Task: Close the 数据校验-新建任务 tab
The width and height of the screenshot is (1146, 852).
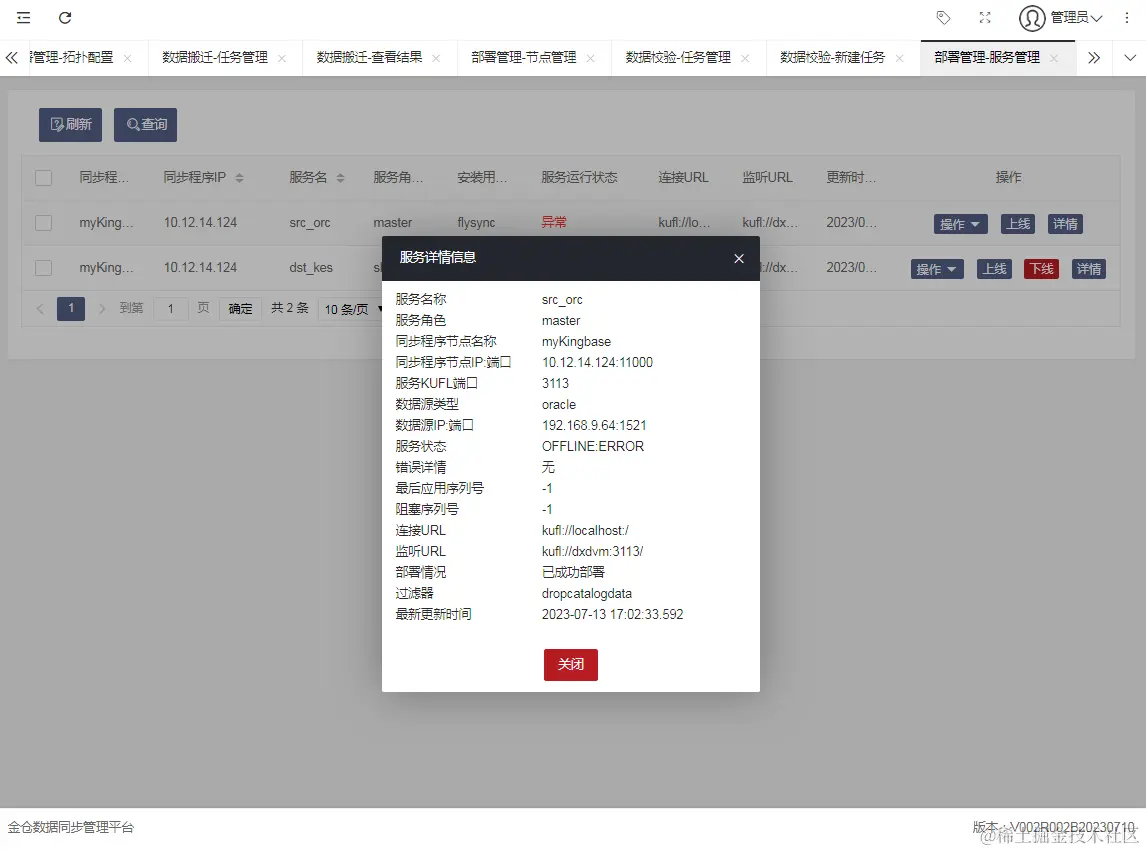Action: (x=899, y=58)
